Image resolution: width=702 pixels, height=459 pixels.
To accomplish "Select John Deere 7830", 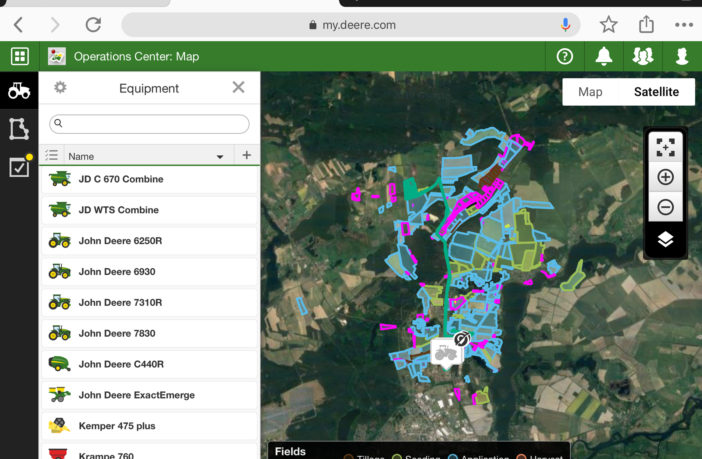I will [150, 333].
